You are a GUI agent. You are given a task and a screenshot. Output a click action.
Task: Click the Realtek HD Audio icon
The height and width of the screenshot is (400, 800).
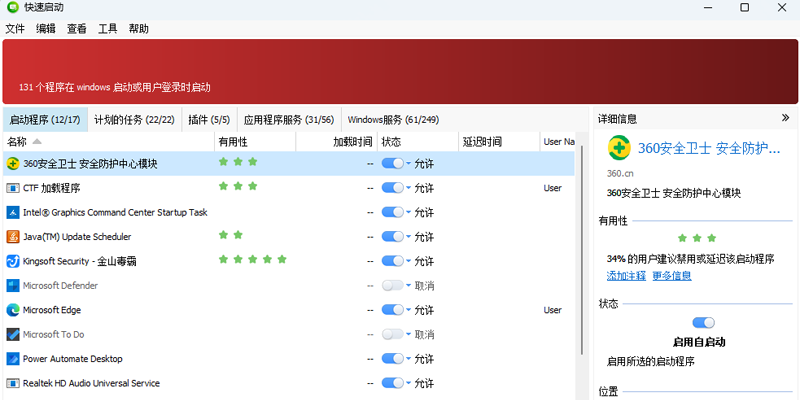(x=13, y=383)
